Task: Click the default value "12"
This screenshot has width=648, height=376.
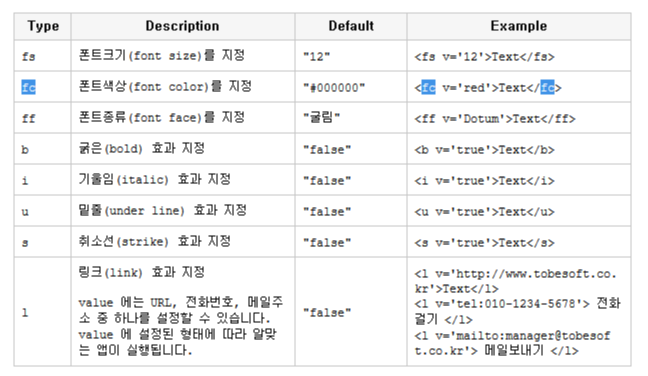Action: pos(317,57)
